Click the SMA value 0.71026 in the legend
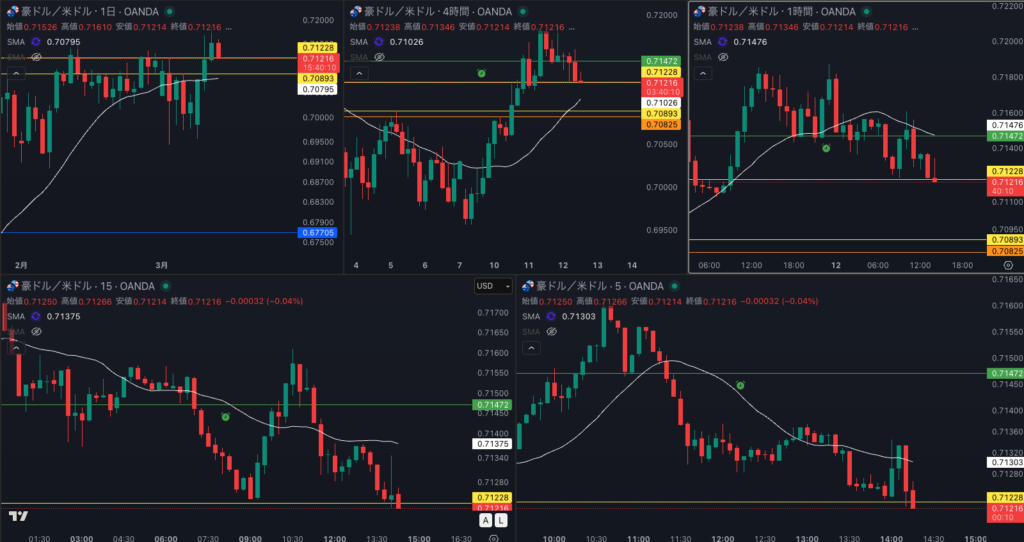This screenshot has height=542, width=1024. 406,42
